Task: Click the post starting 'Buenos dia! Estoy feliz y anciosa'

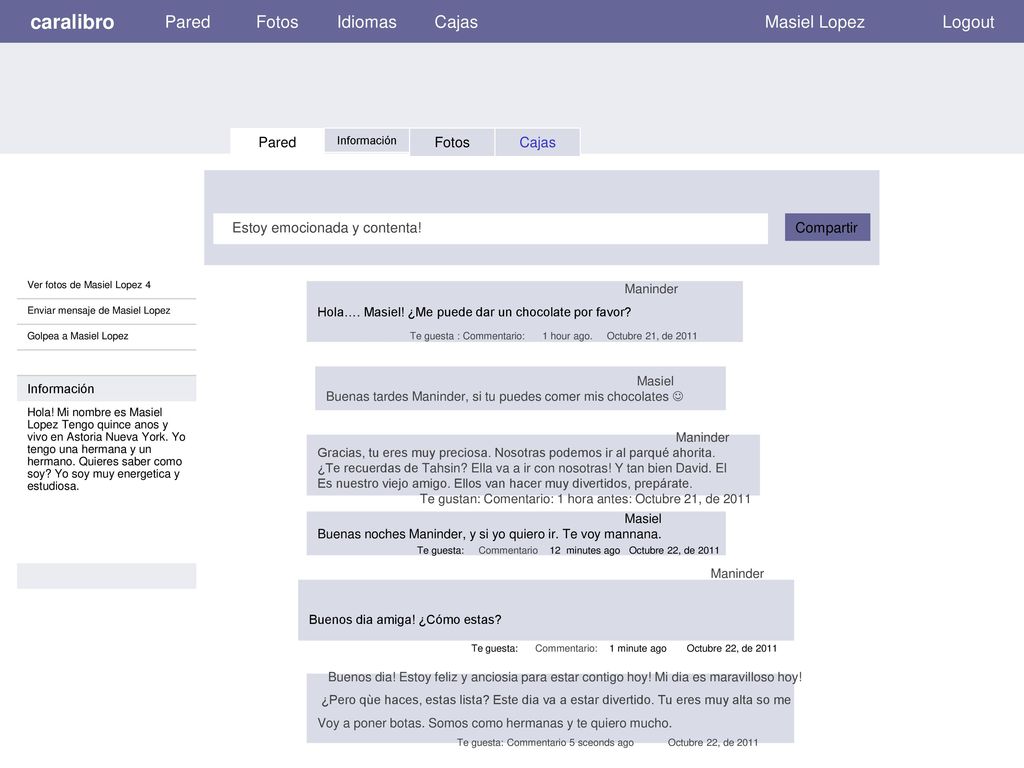Action: tap(560, 700)
